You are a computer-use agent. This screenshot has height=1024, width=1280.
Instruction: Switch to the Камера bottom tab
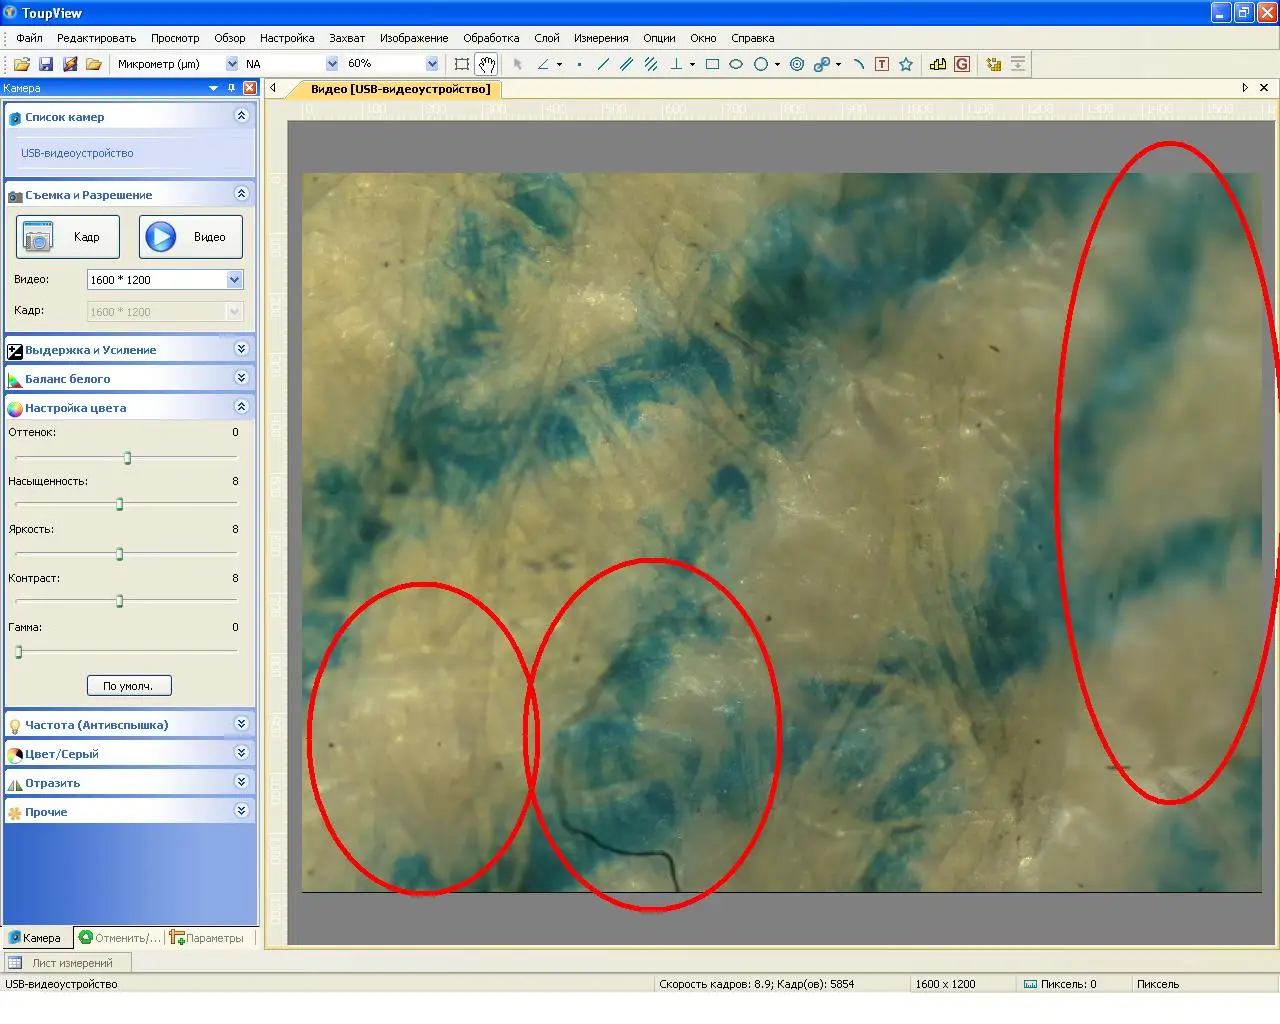(38, 938)
